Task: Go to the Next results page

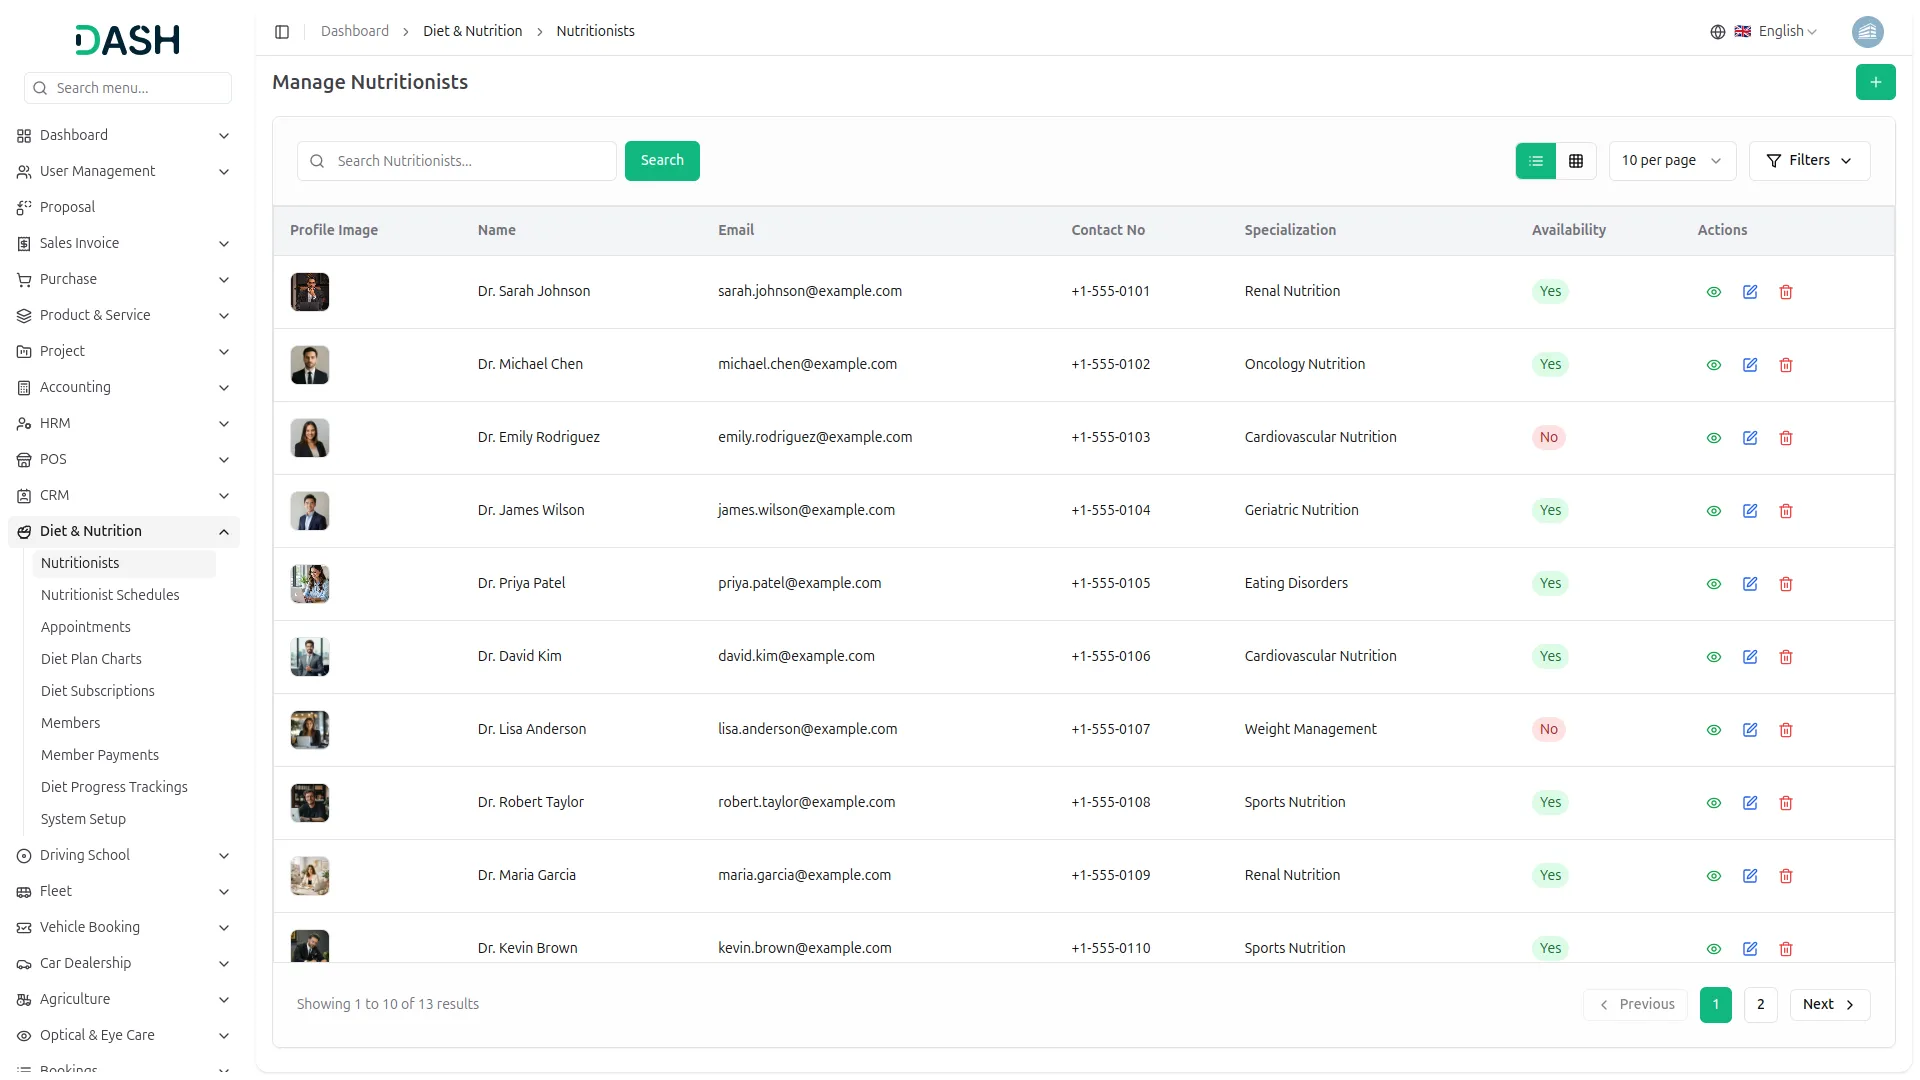Action: [x=1829, y=1004]
